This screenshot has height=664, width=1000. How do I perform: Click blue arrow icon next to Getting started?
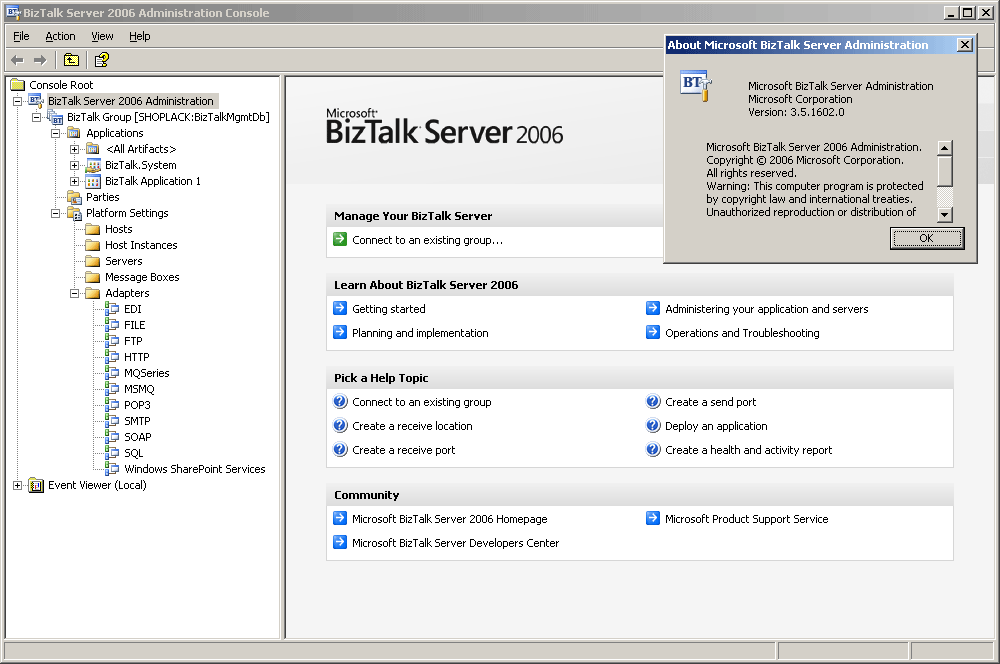[x=340, y=309]
